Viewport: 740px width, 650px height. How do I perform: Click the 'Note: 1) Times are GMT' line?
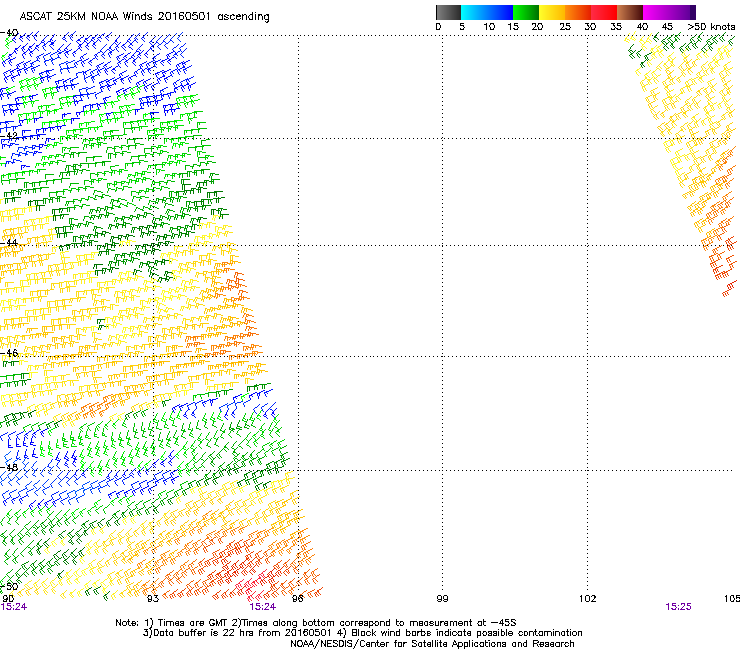316,623
